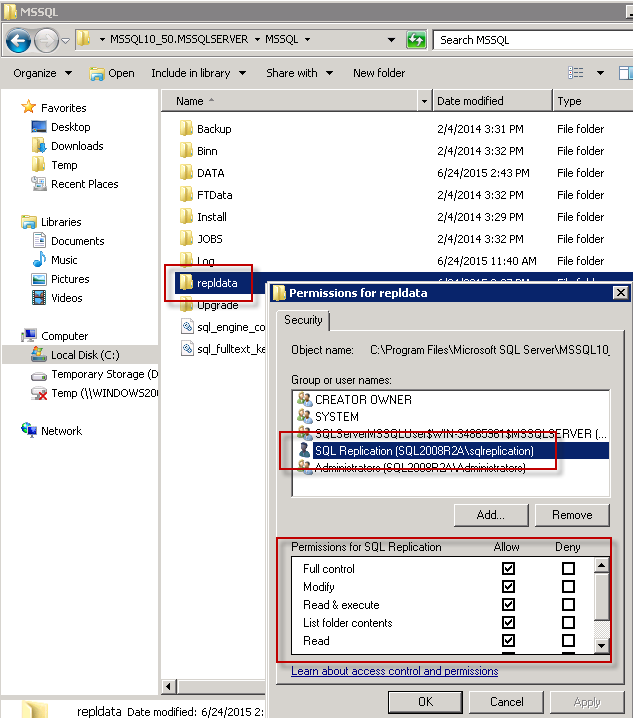The image size is (633, 718).
Task: Open Learn about access control link
Action: [394, 671]
